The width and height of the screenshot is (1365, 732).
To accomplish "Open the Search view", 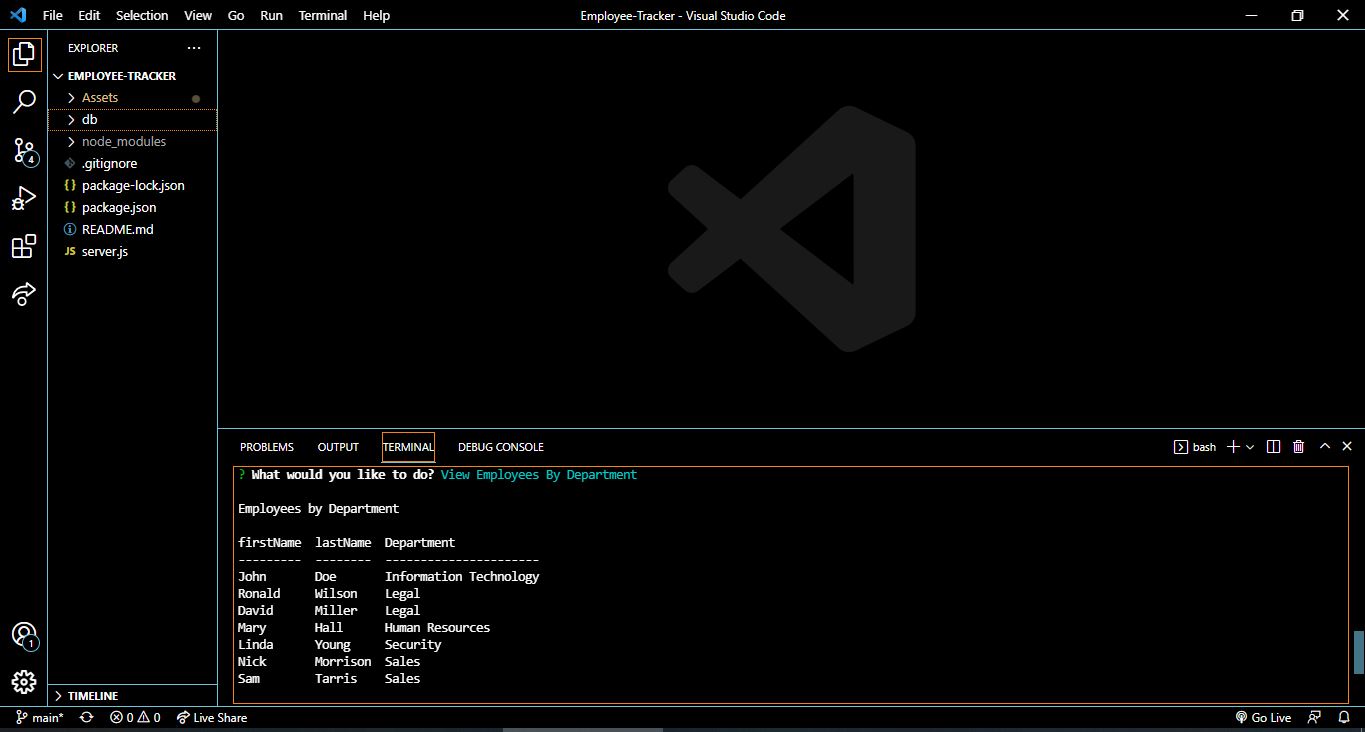I will 24,102.
